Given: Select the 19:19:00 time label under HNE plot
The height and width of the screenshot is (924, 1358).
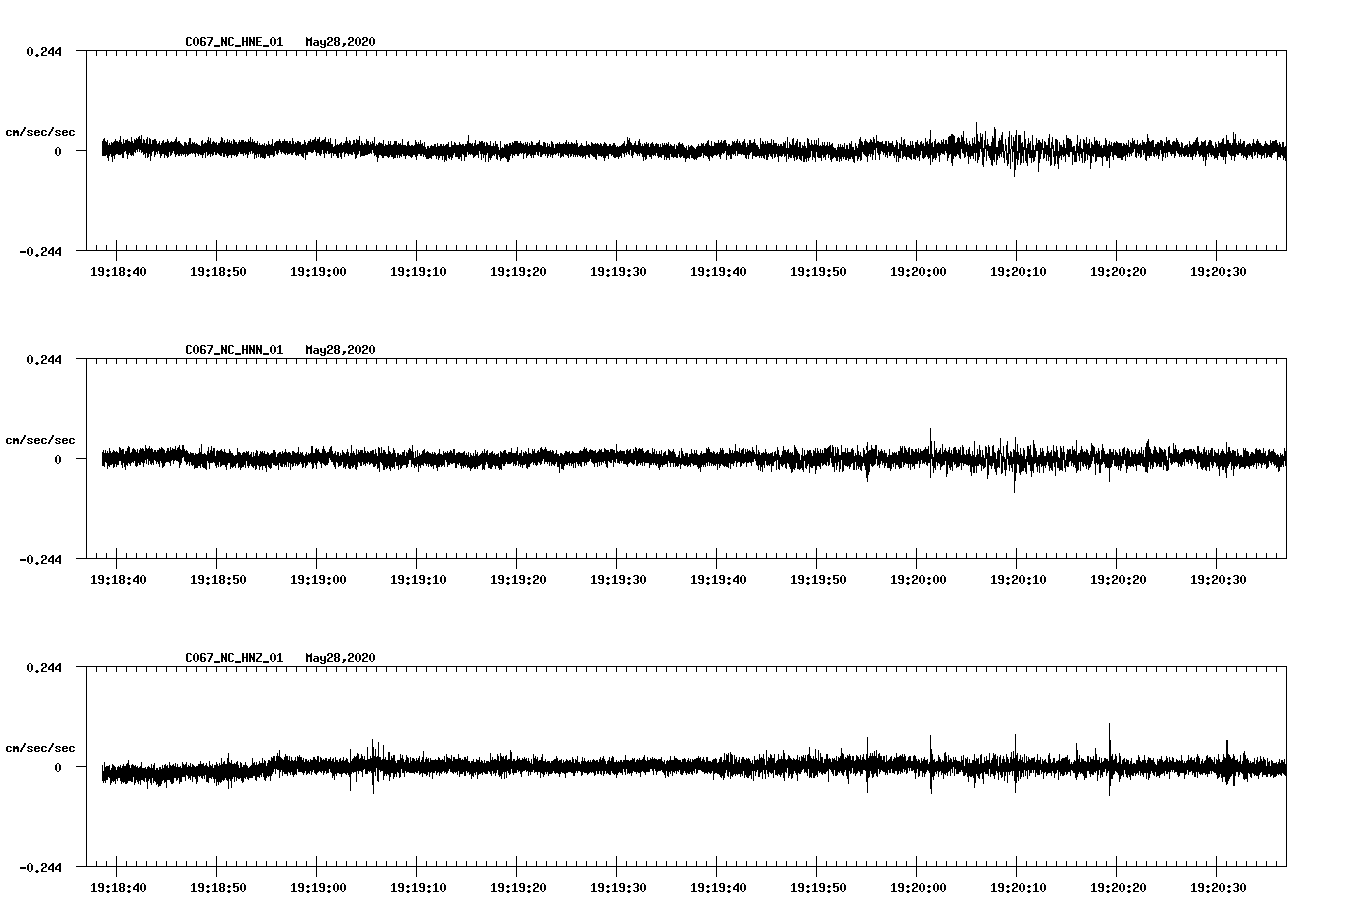Looking at the screenshot, I should point(318,272).
